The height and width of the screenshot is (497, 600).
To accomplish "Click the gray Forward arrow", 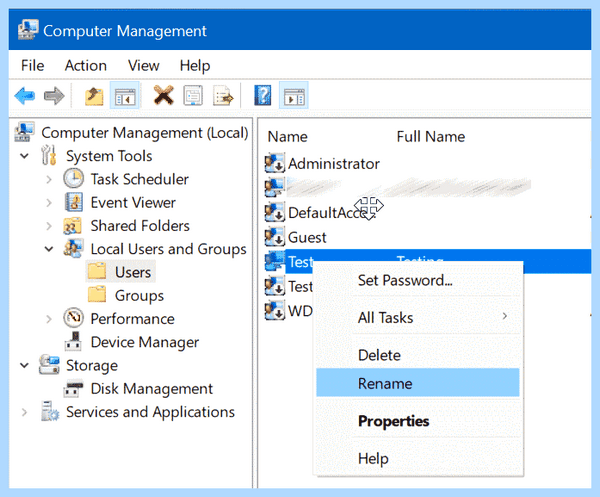I will [54, 96].
